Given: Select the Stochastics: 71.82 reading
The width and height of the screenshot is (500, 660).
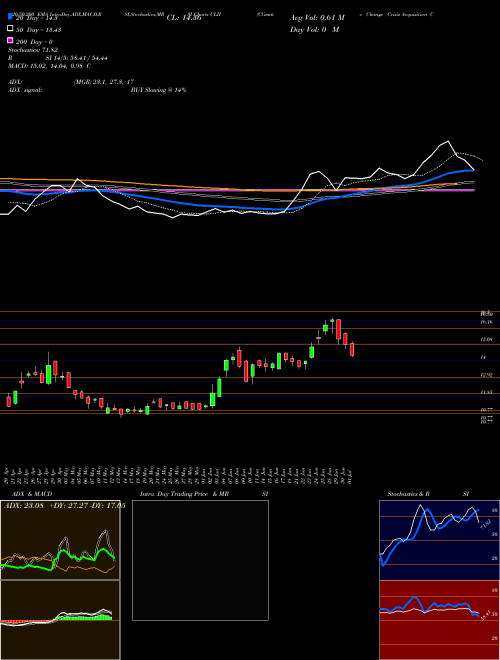Looking at the screenshot, I should pyautogui.click(x=32, y=50).
